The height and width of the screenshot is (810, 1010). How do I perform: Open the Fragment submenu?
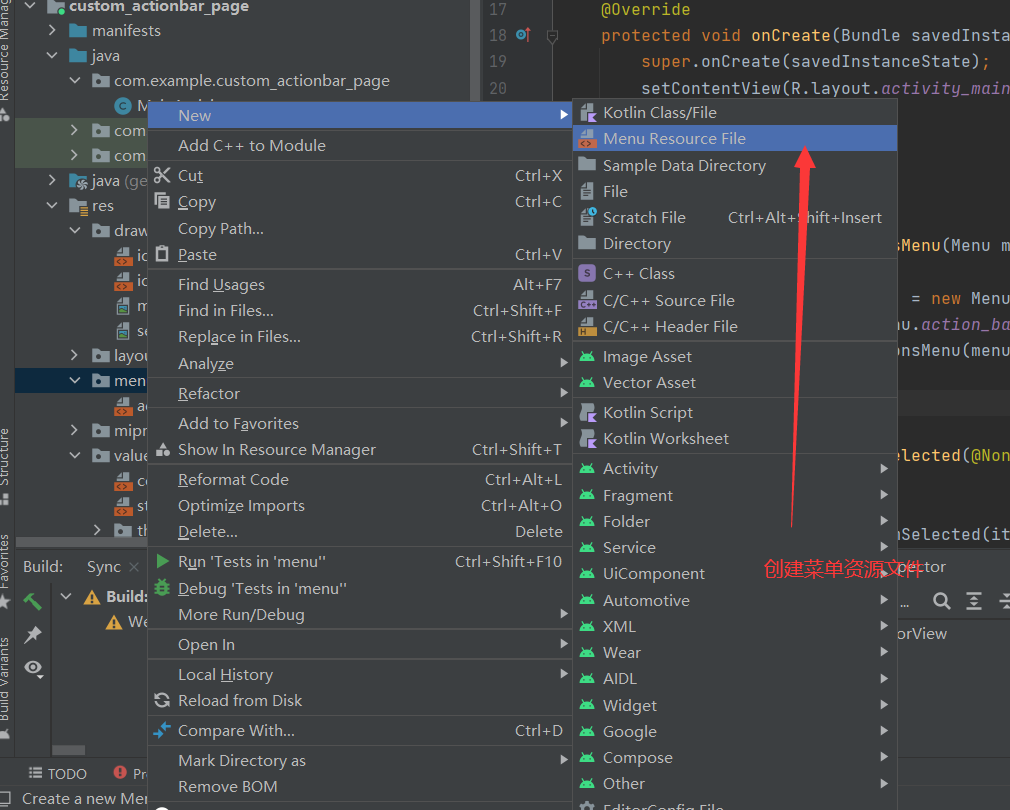click(734, 495)
